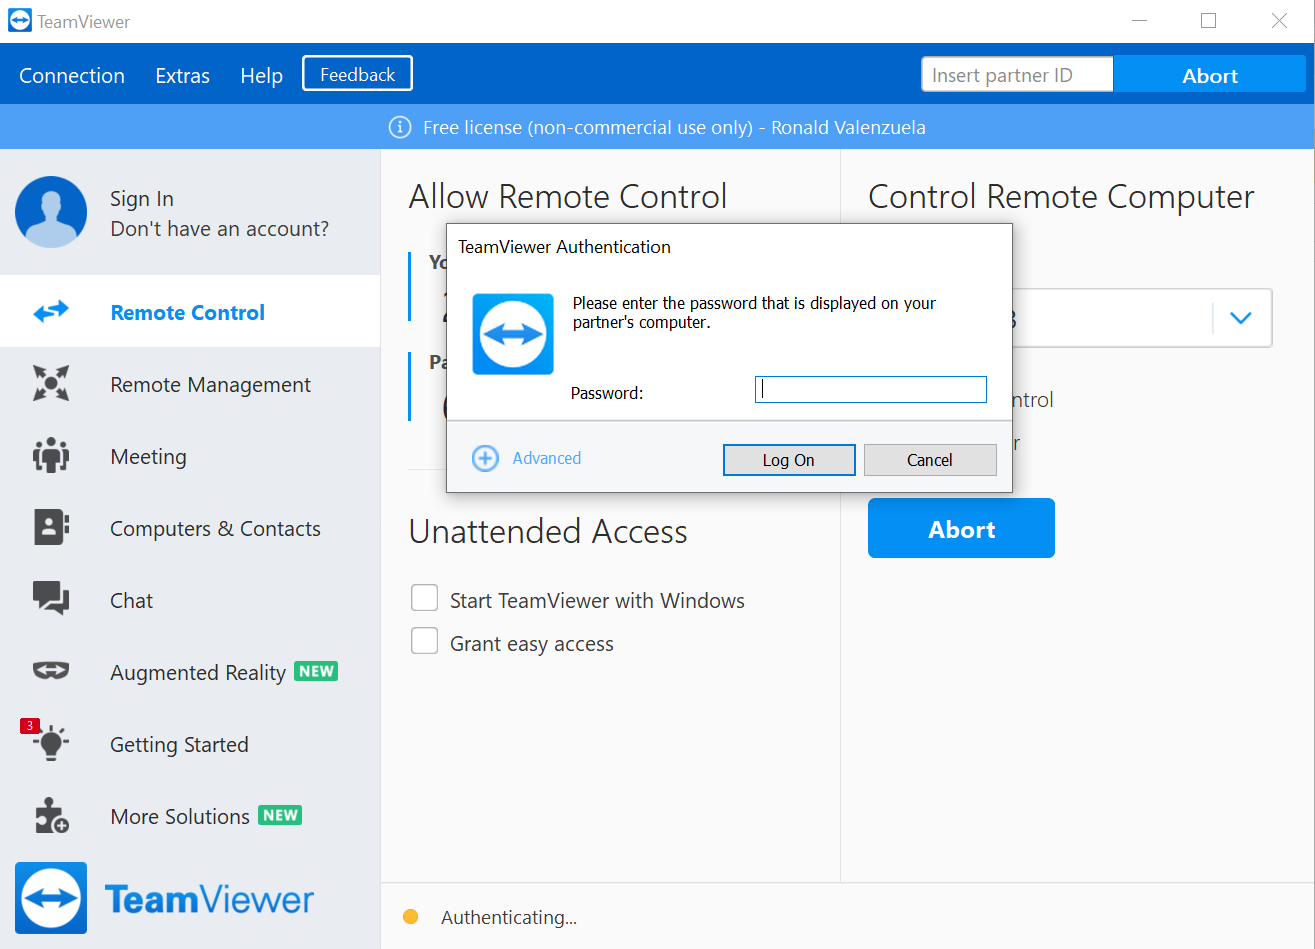Click the orange Authenticating status dot

pyautogui.click(x=410, y=917)
